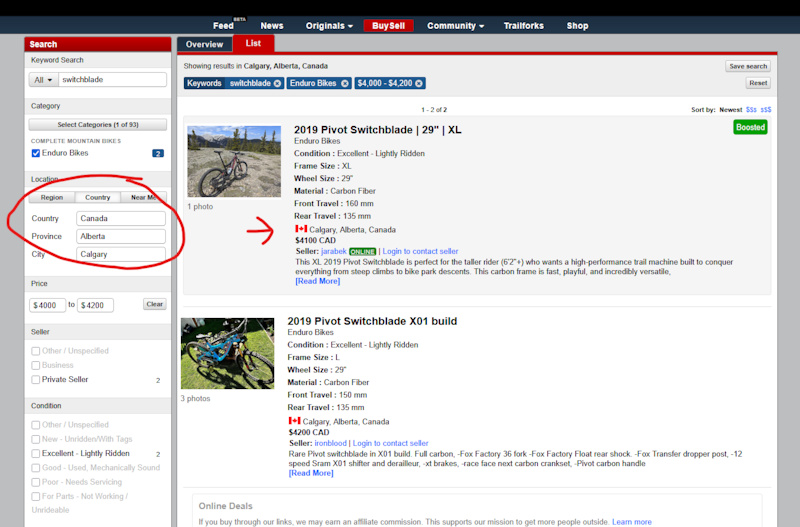Screen dimensions: 800x527
Task: Click Login to contact seller for jarabek
Action: (420, 251)
